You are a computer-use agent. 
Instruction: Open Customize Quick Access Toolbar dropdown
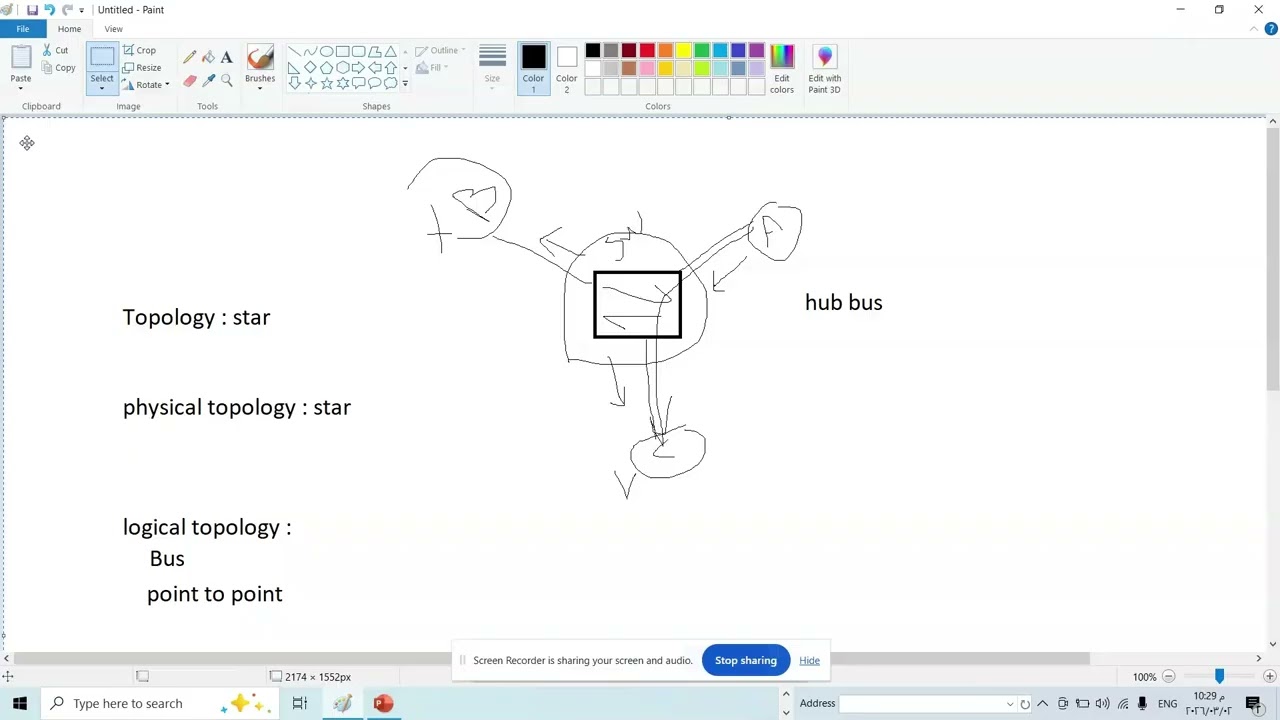coord(82,10)
